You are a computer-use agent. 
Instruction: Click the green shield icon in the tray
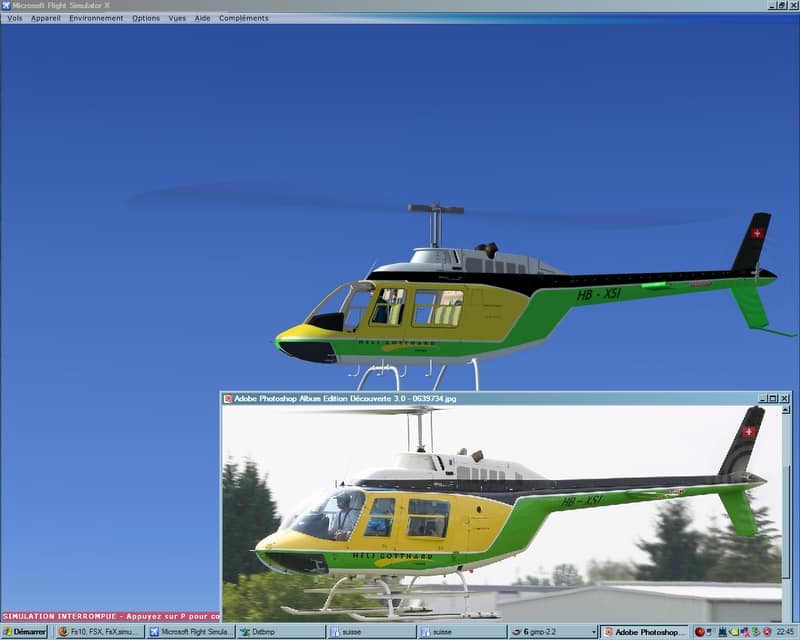[755, 631]
